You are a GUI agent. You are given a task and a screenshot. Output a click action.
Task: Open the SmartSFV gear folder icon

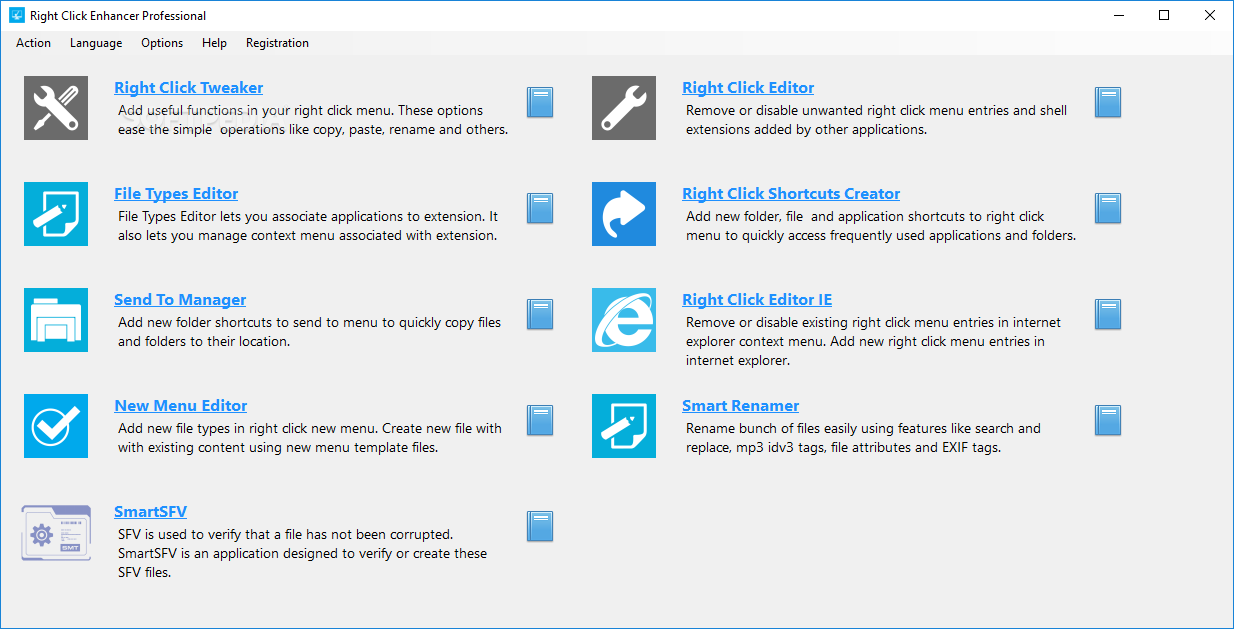pos(56,533)
